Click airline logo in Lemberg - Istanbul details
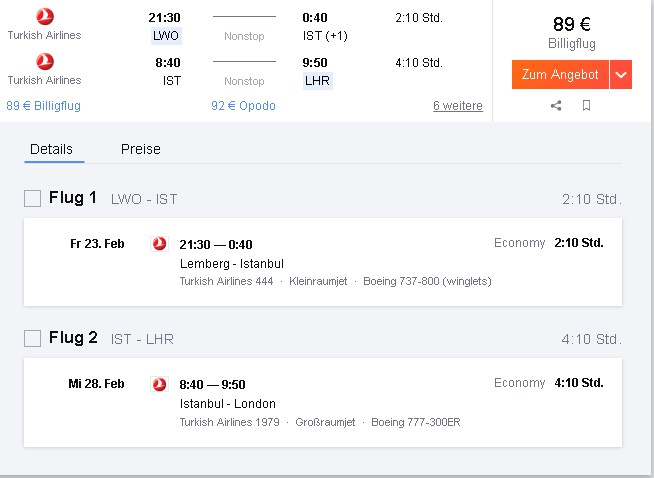 pos(159,244)
